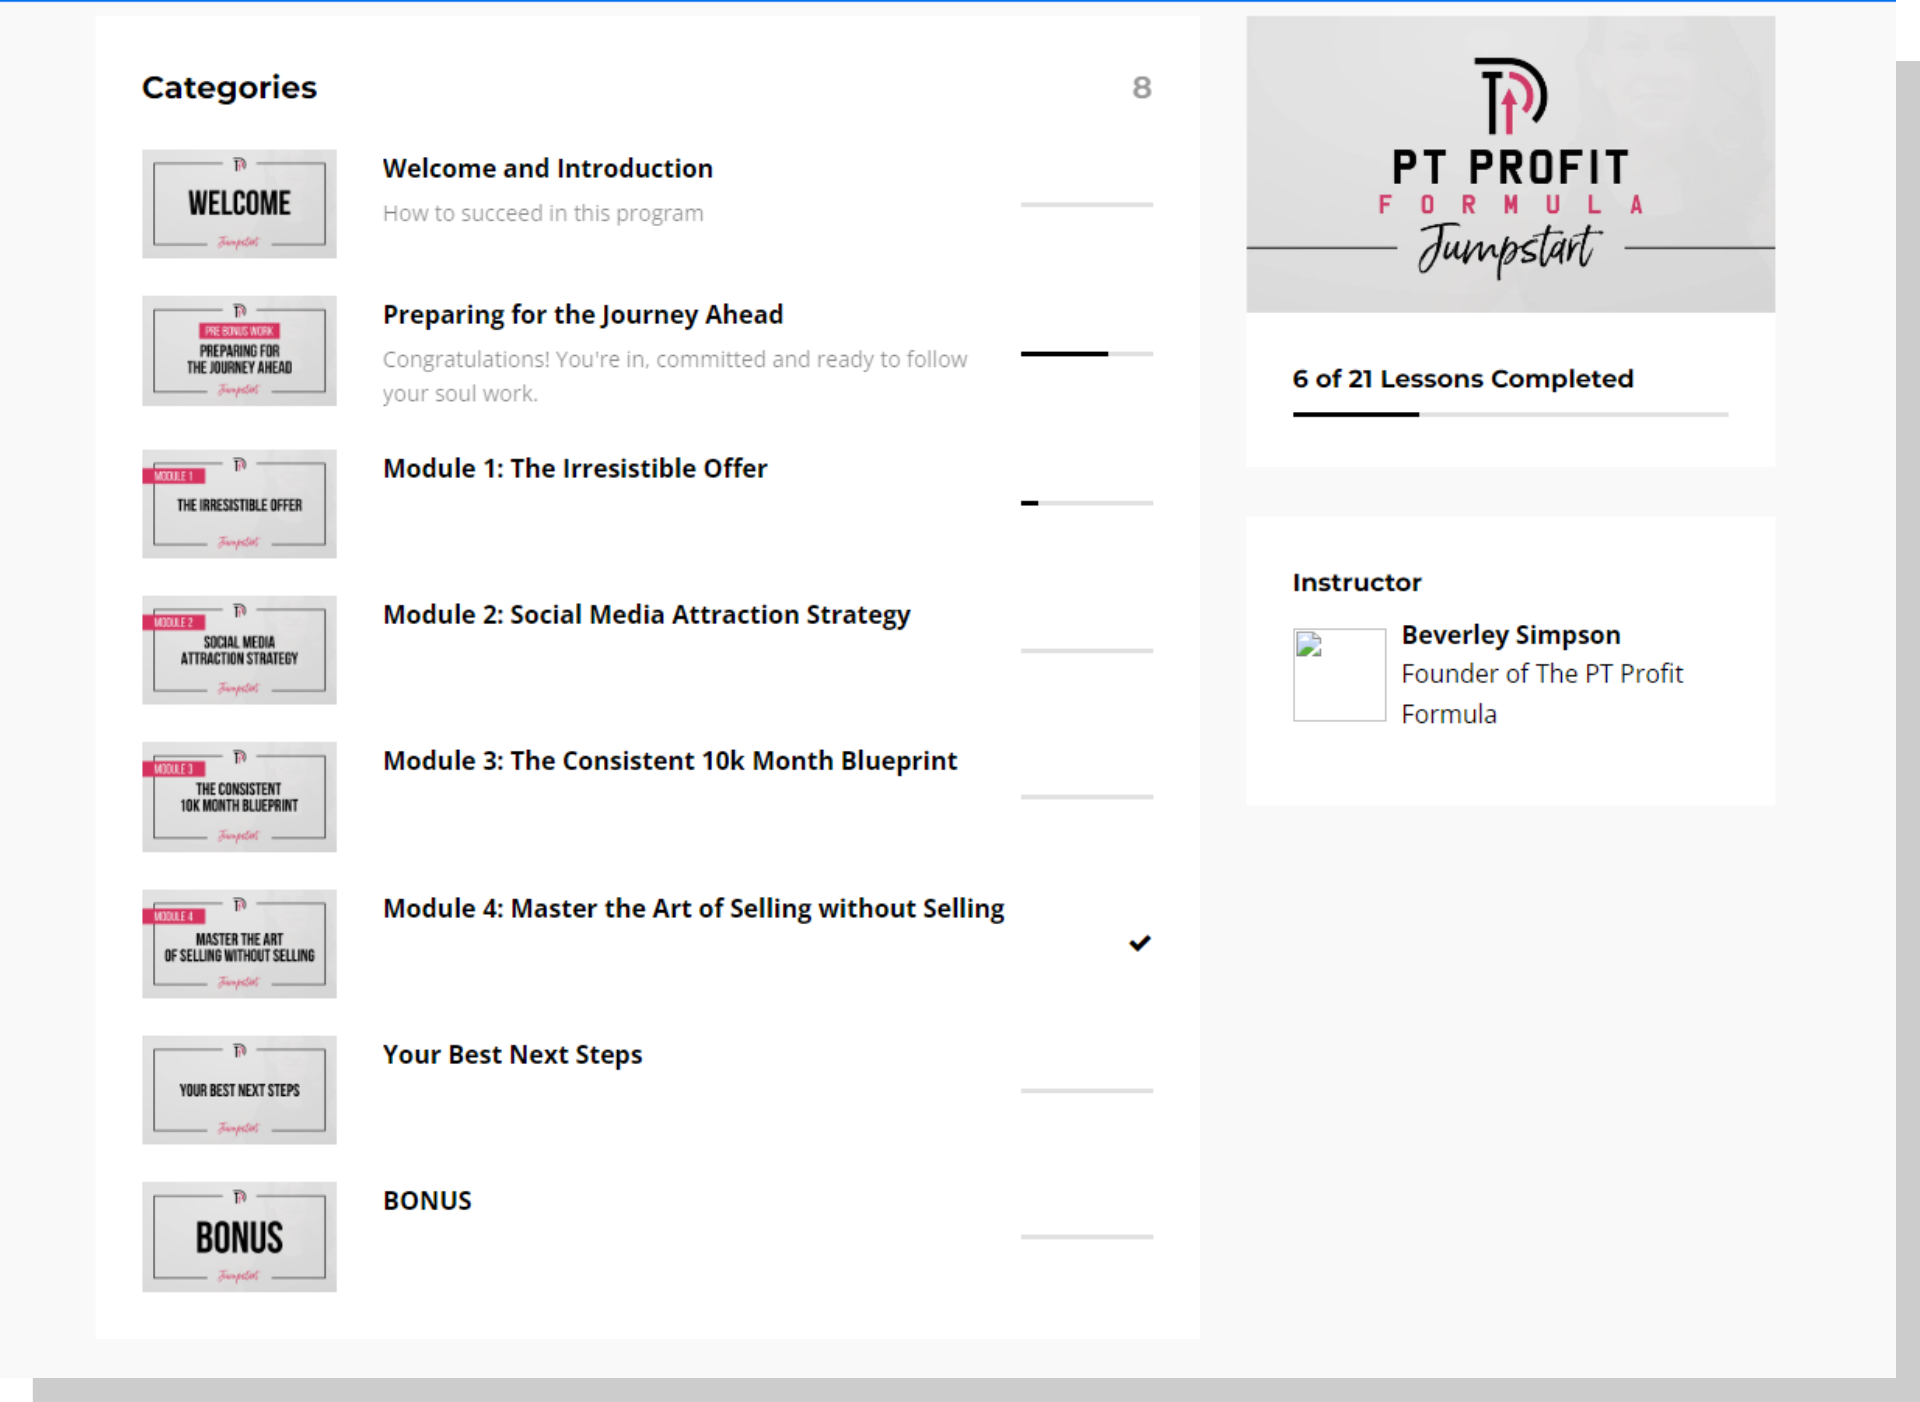
Task: Open the Social Media Attraction Strategy thumbnail
Action: tap(239, 650)
